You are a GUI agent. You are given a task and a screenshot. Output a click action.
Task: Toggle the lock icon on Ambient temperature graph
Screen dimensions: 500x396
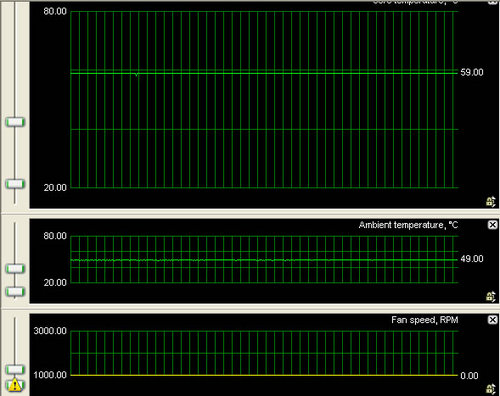tap(490, 296)
